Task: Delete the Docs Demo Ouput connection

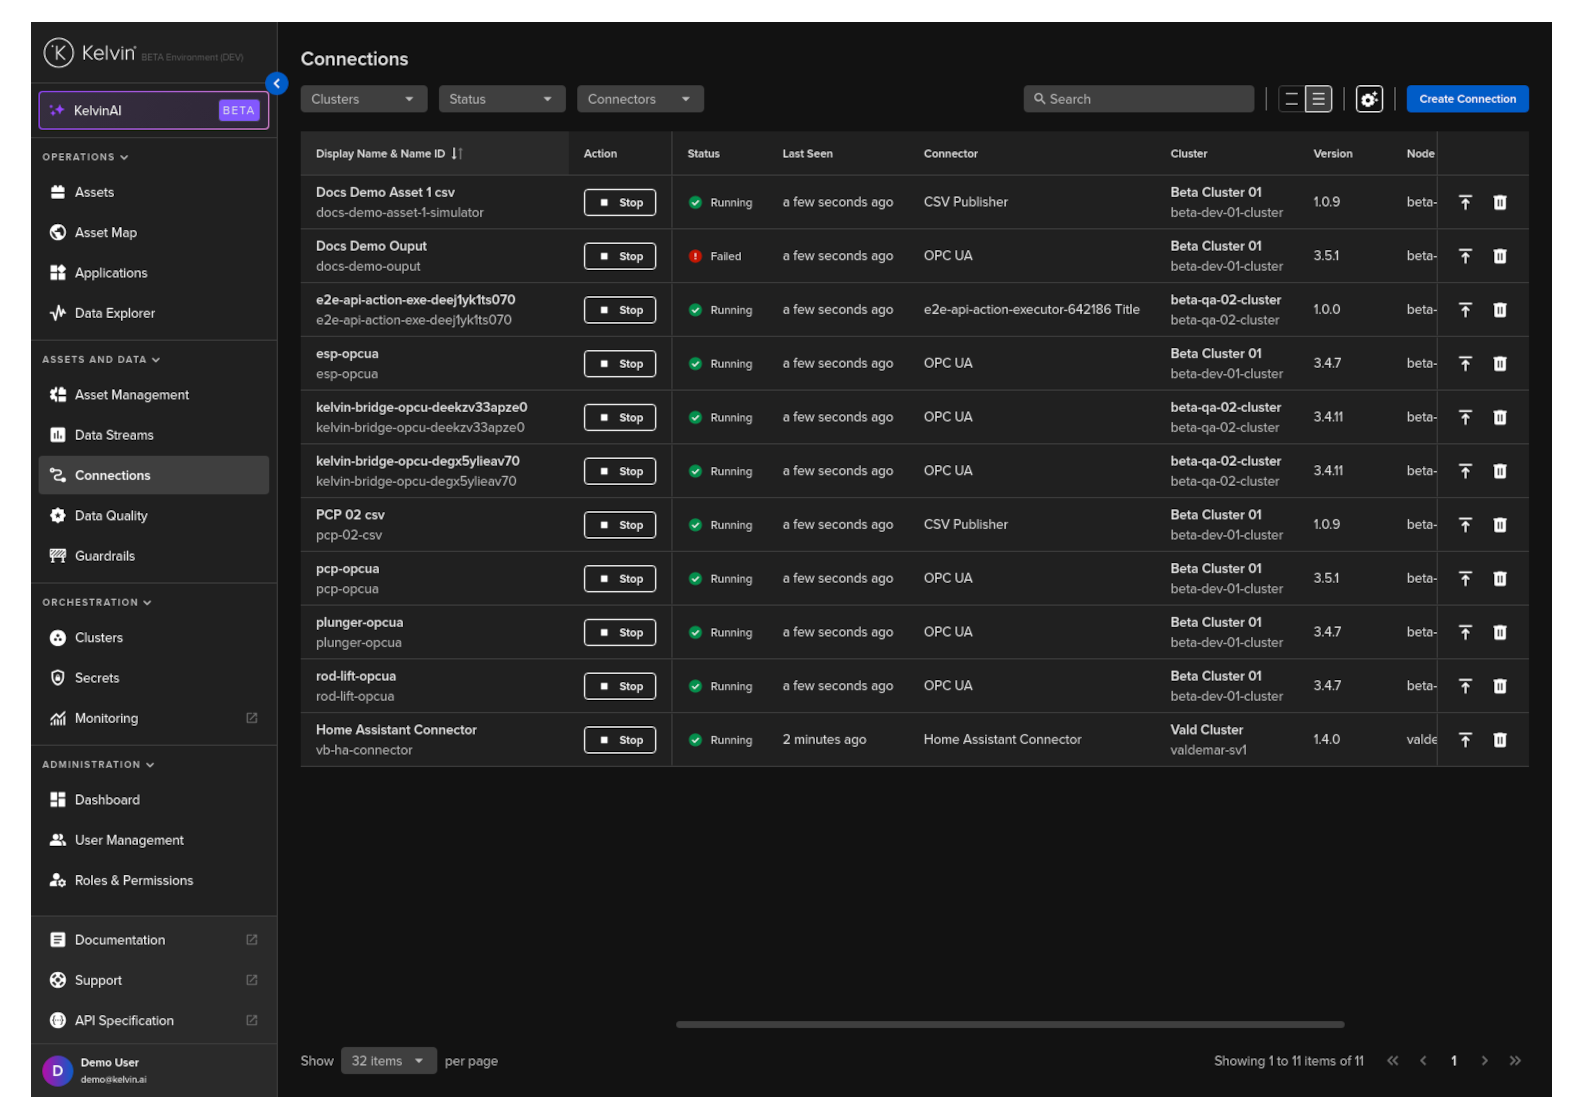Action: pyautogui.click(x=1499, y=256)
